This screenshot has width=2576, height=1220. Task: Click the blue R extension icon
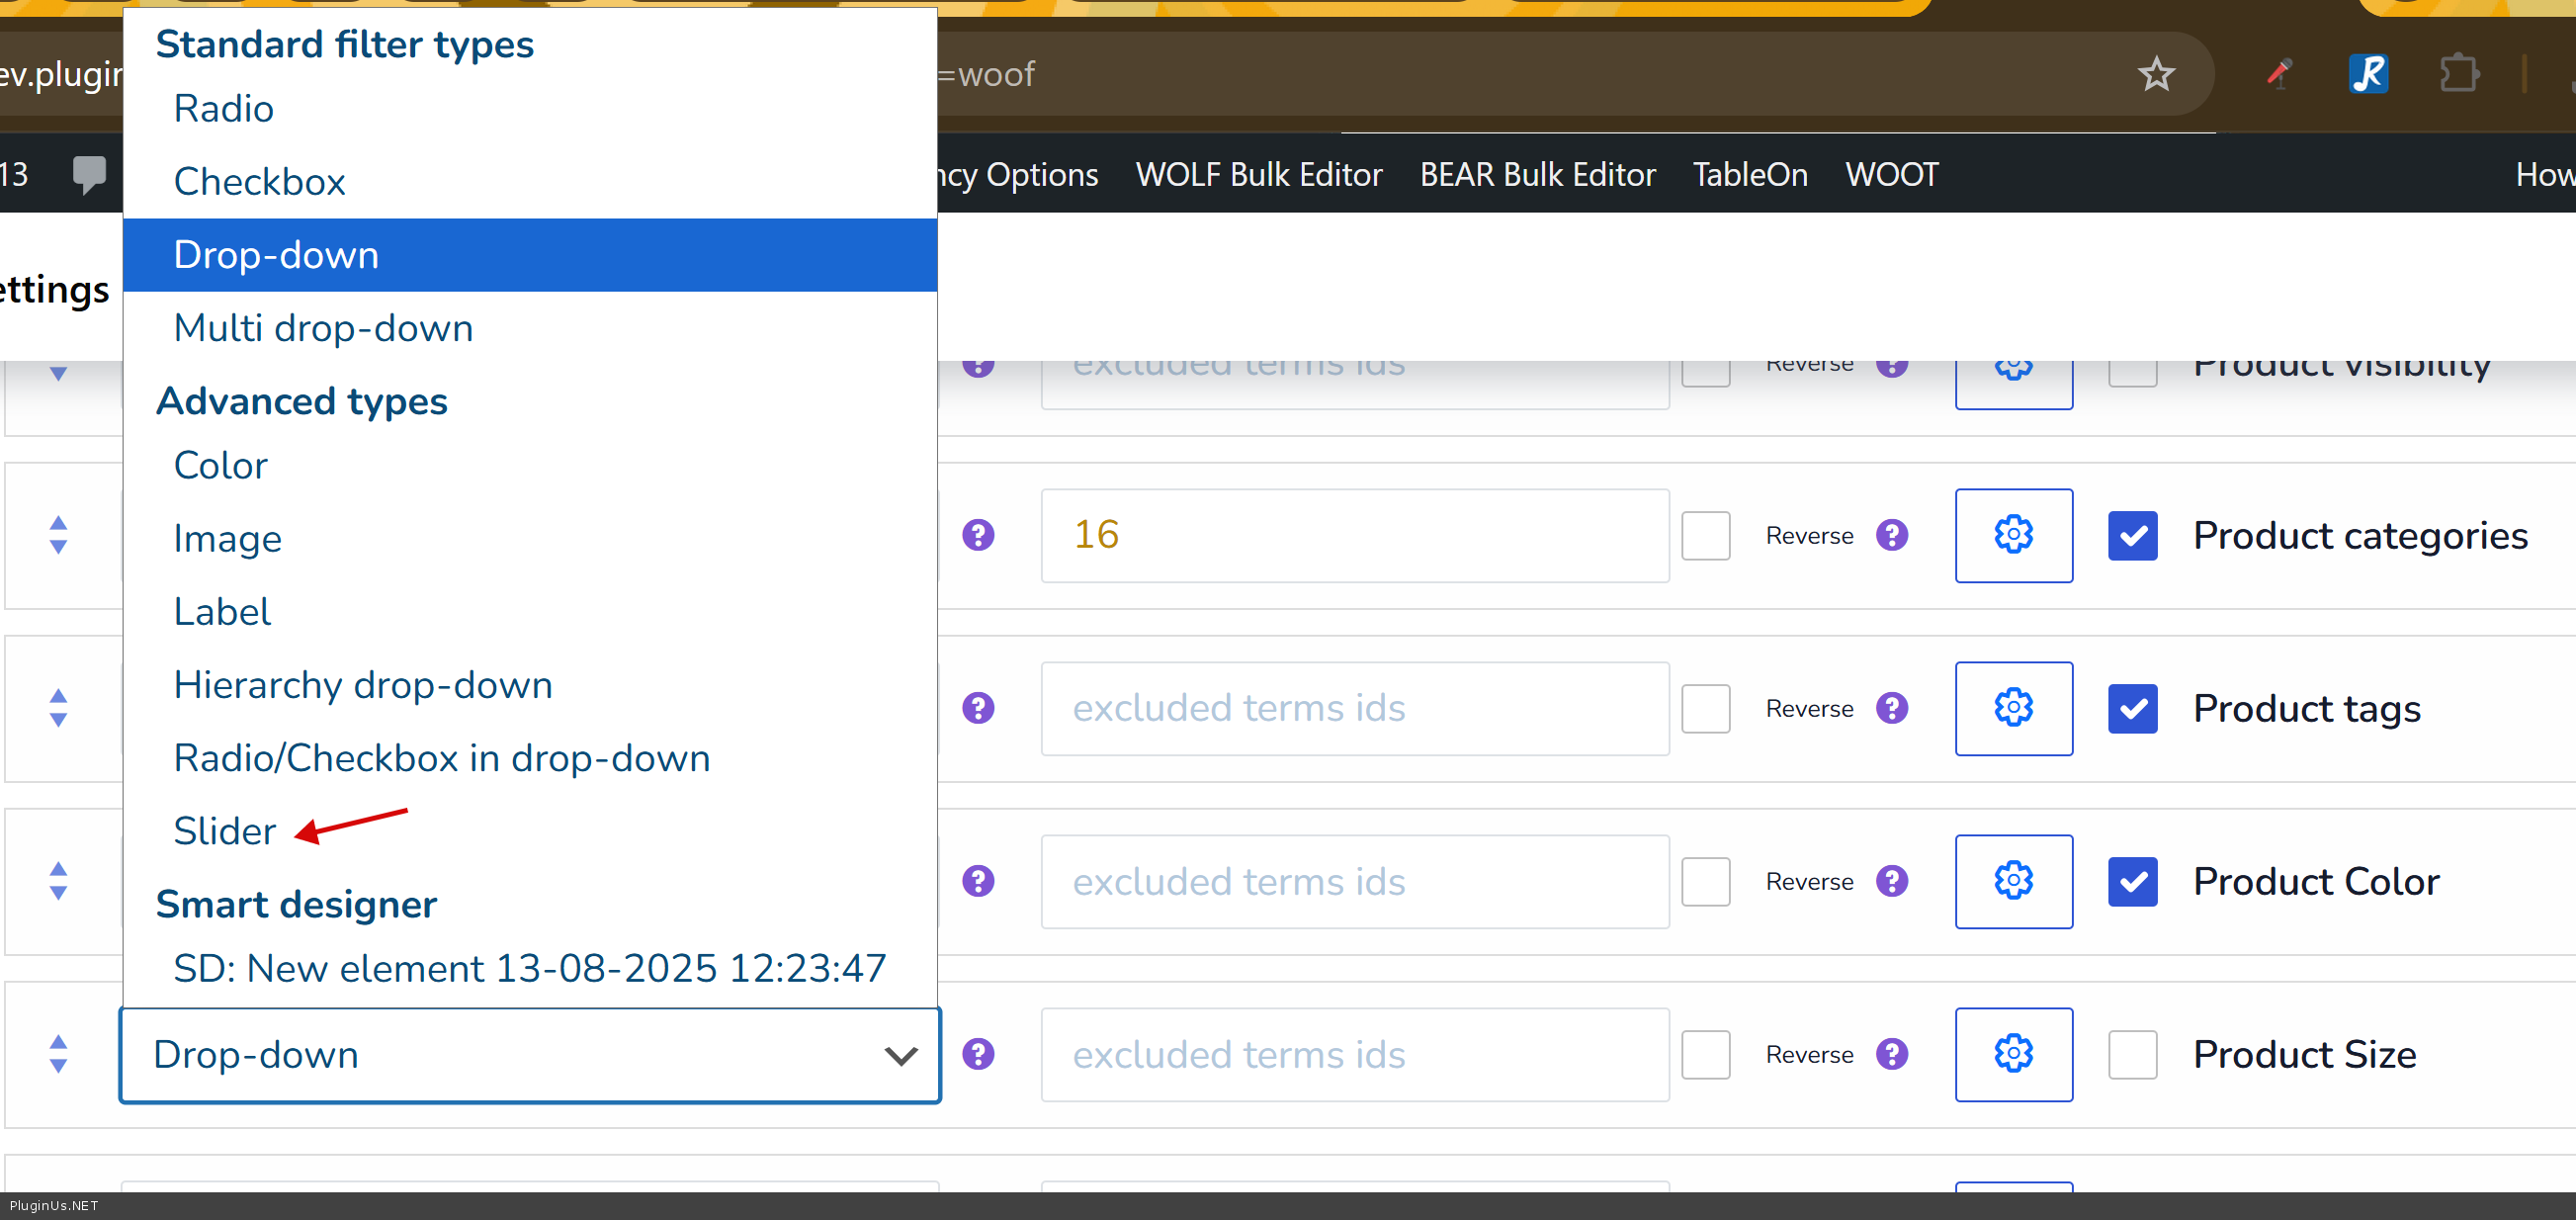[x=2368, y=74]
